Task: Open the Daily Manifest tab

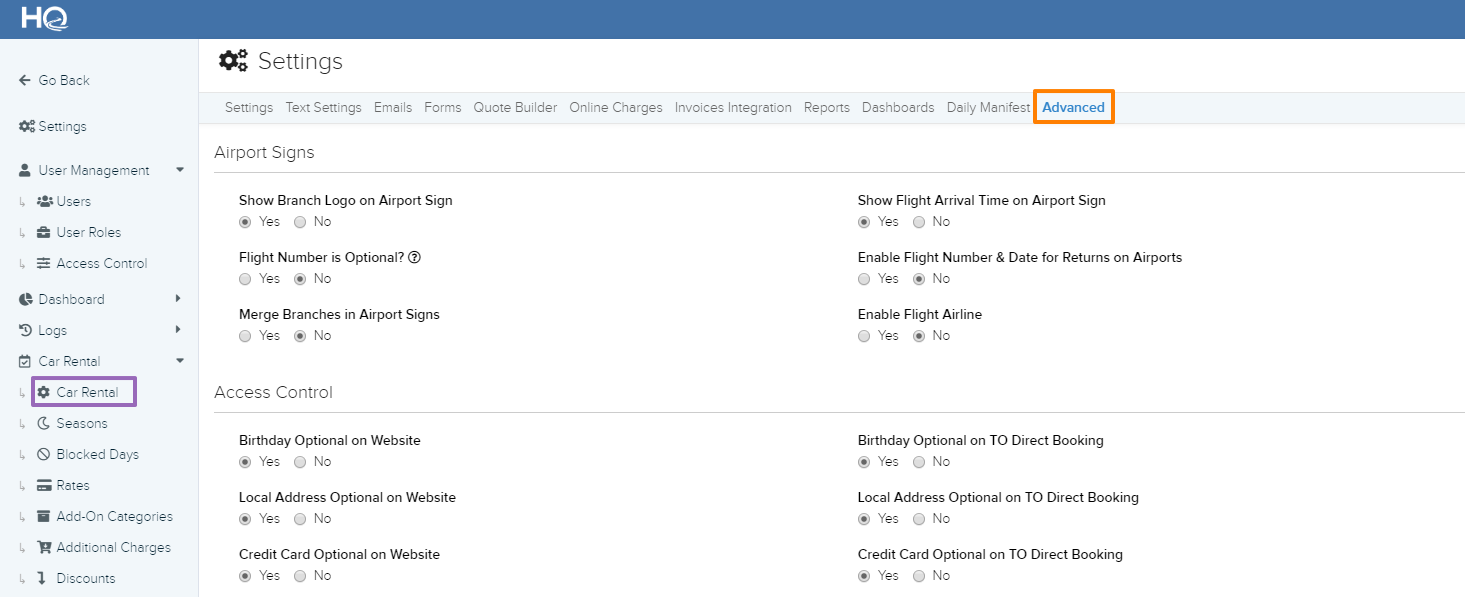Action: (x=988, y=107)
